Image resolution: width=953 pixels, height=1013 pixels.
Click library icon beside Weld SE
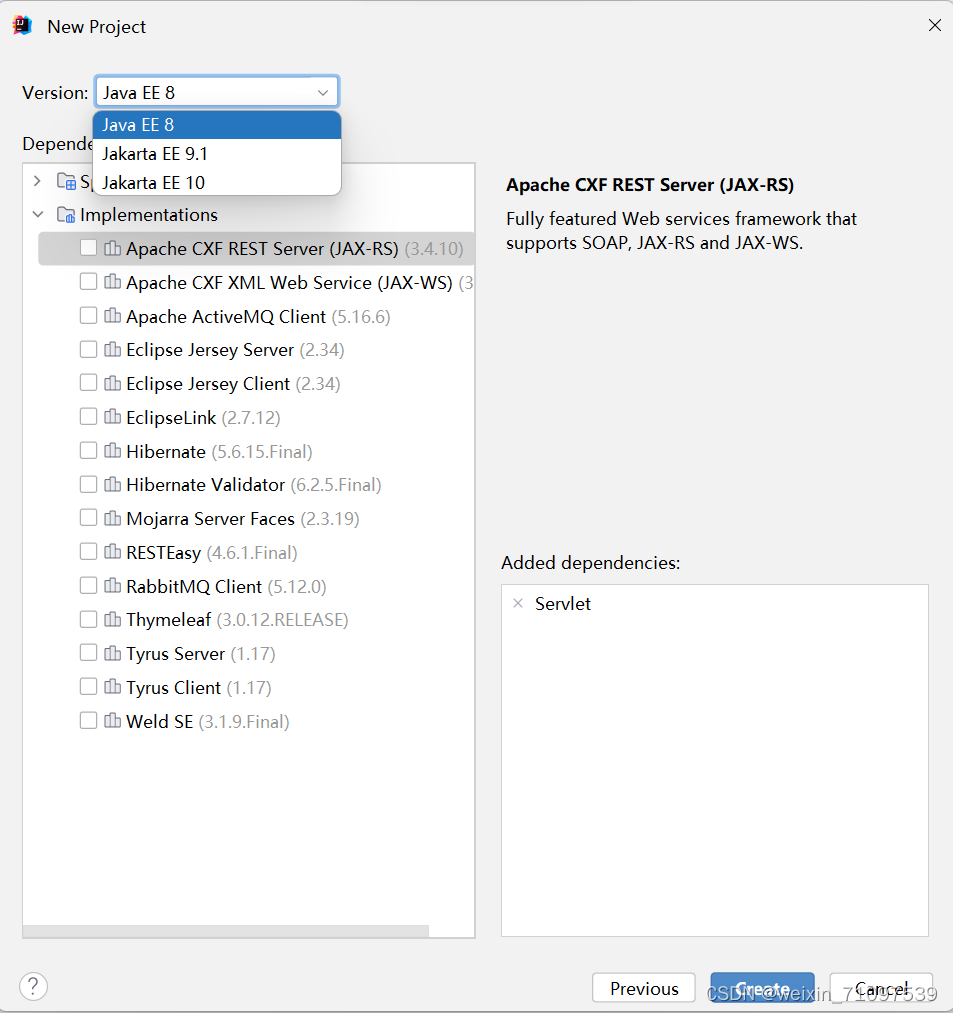coord(112,720)
